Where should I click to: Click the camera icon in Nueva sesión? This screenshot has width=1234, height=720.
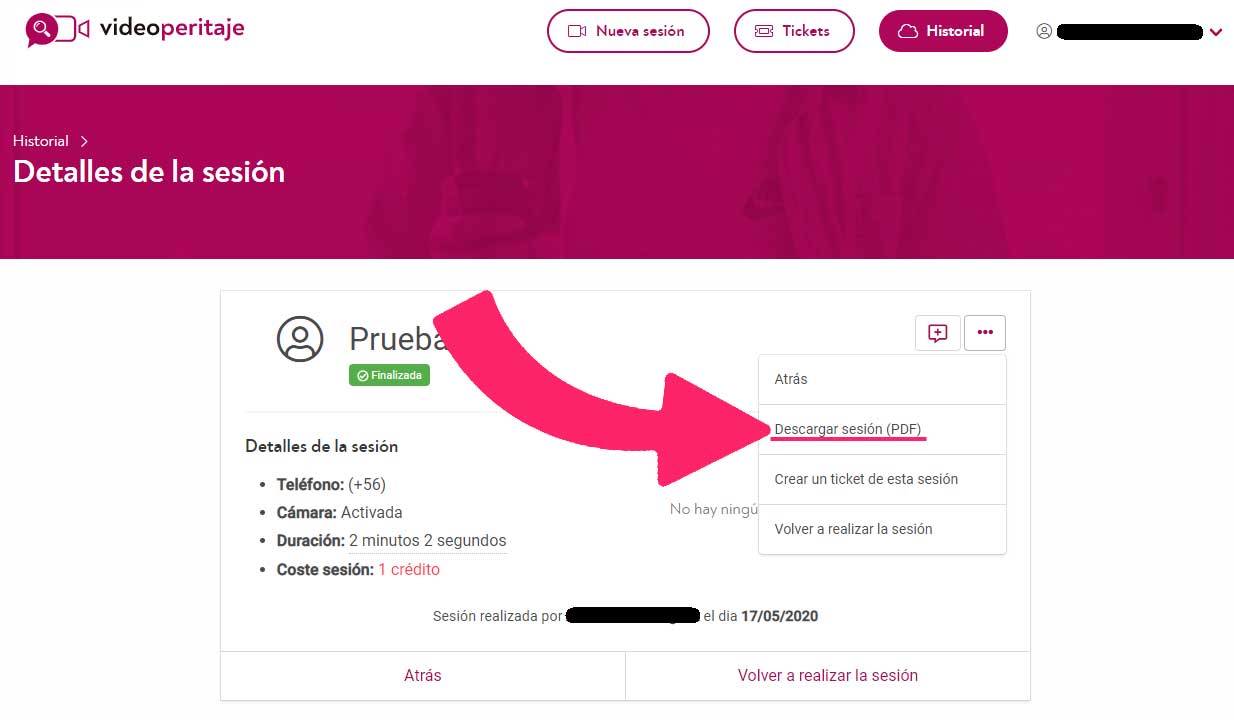pyautogui.click(x=577, y=31)
